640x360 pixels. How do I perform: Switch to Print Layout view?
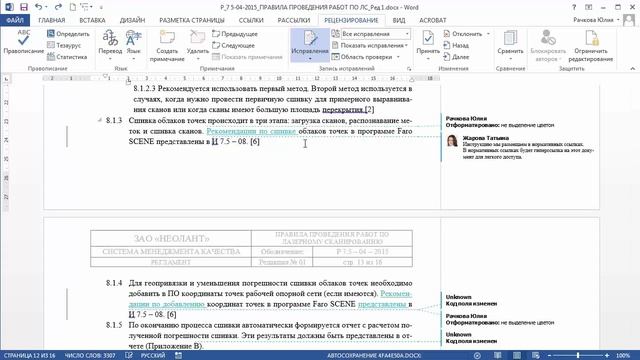517,356
